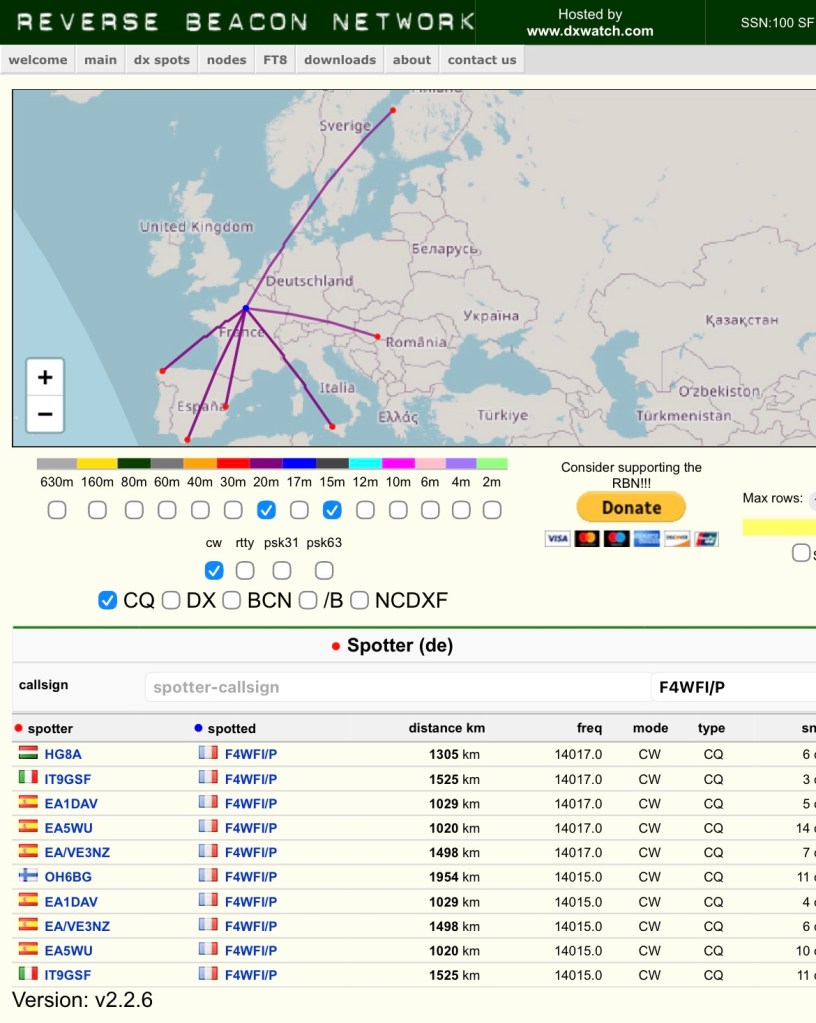816x1023 pixels.
Task: Click the Hungarian flag beside HG8A
Action: 27,754
